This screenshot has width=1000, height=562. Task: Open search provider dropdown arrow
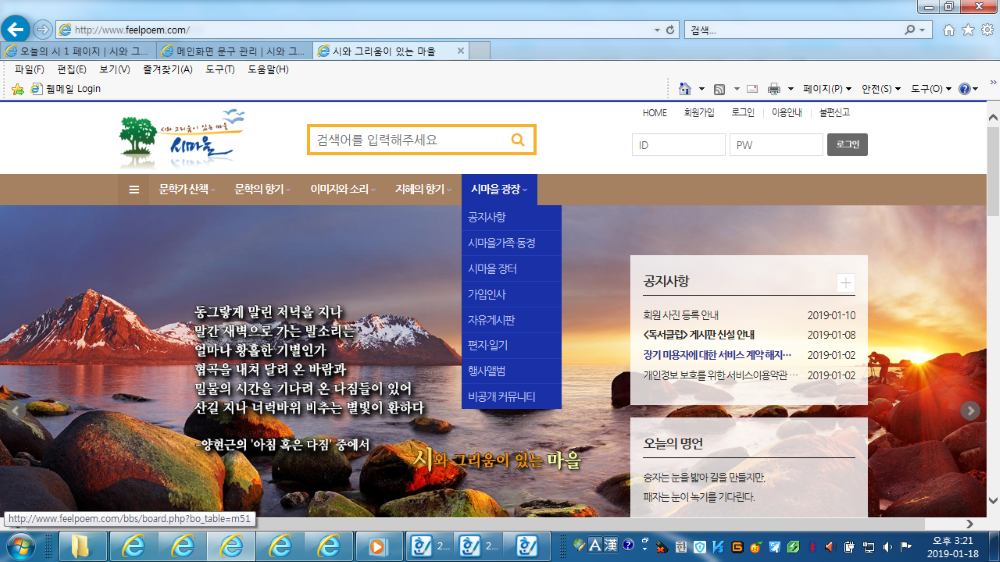[x=922, y=30]
